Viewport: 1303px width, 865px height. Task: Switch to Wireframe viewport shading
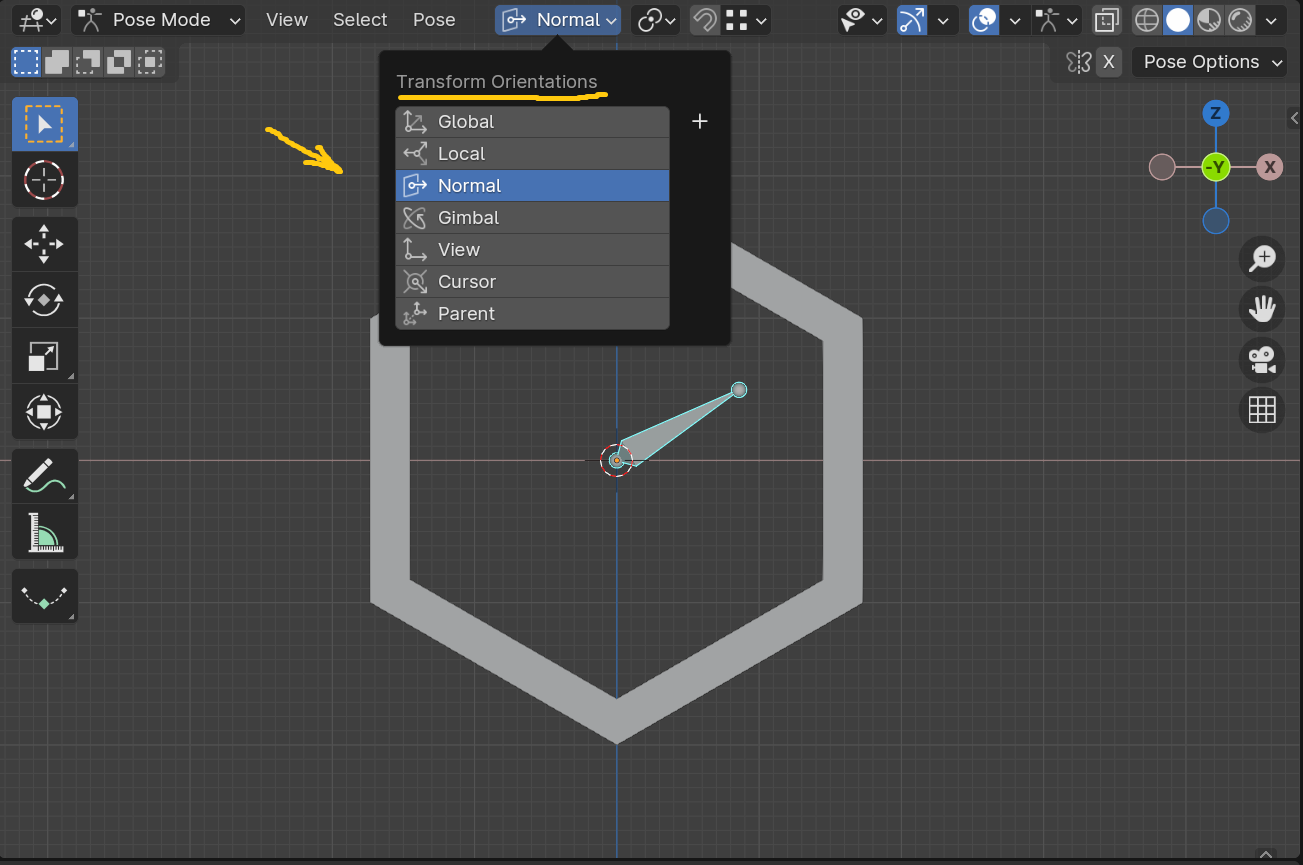1147,20
